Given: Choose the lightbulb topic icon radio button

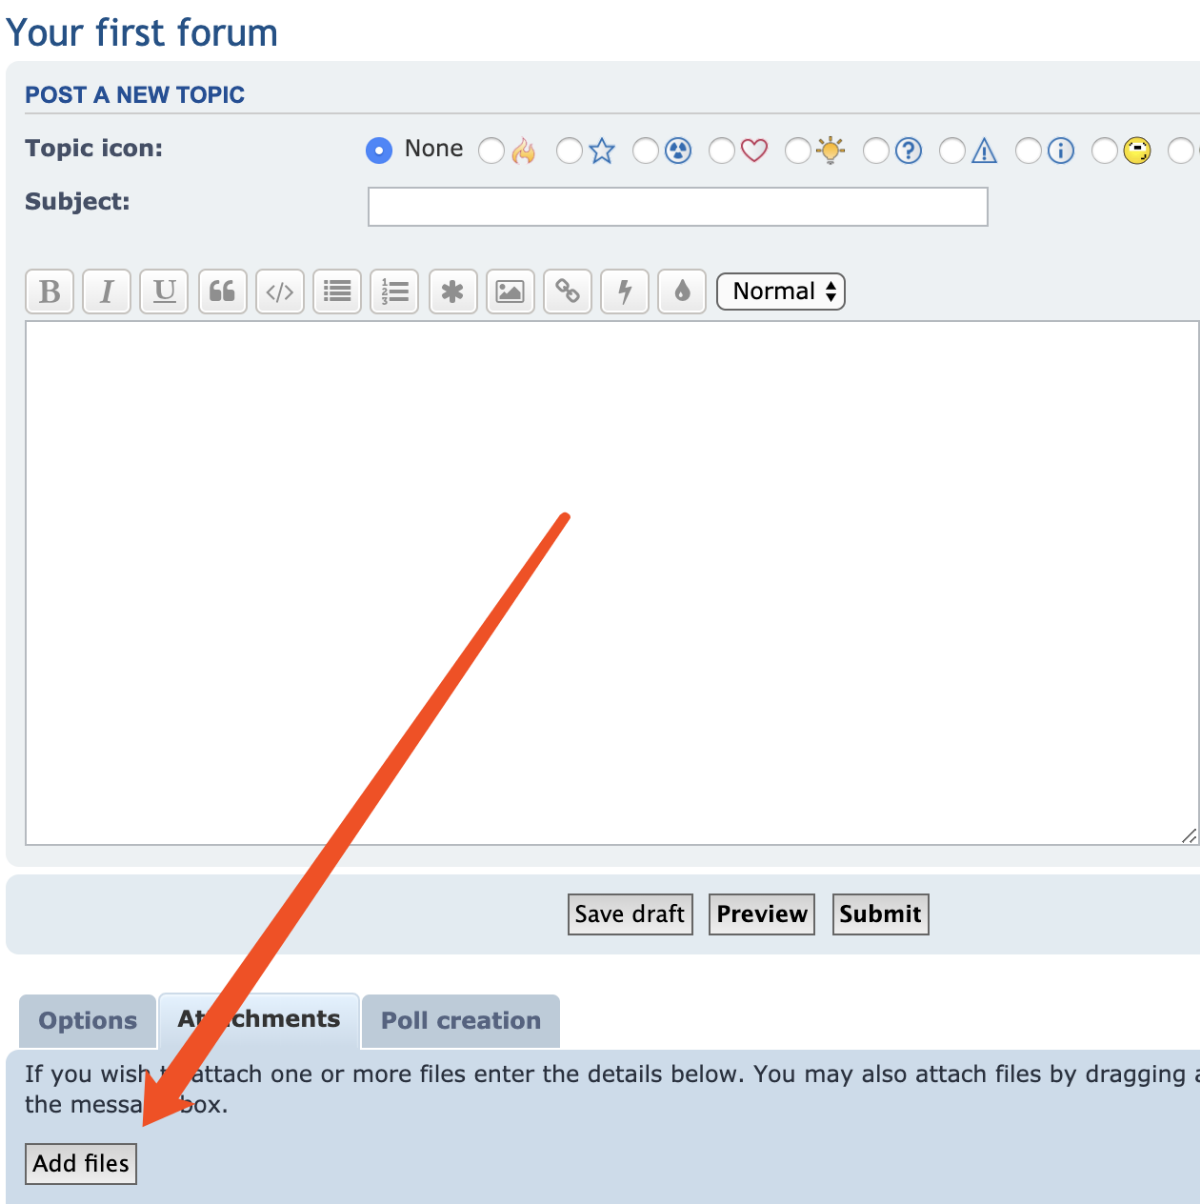Looking at the screenshot, I should [x=798, y=151].
